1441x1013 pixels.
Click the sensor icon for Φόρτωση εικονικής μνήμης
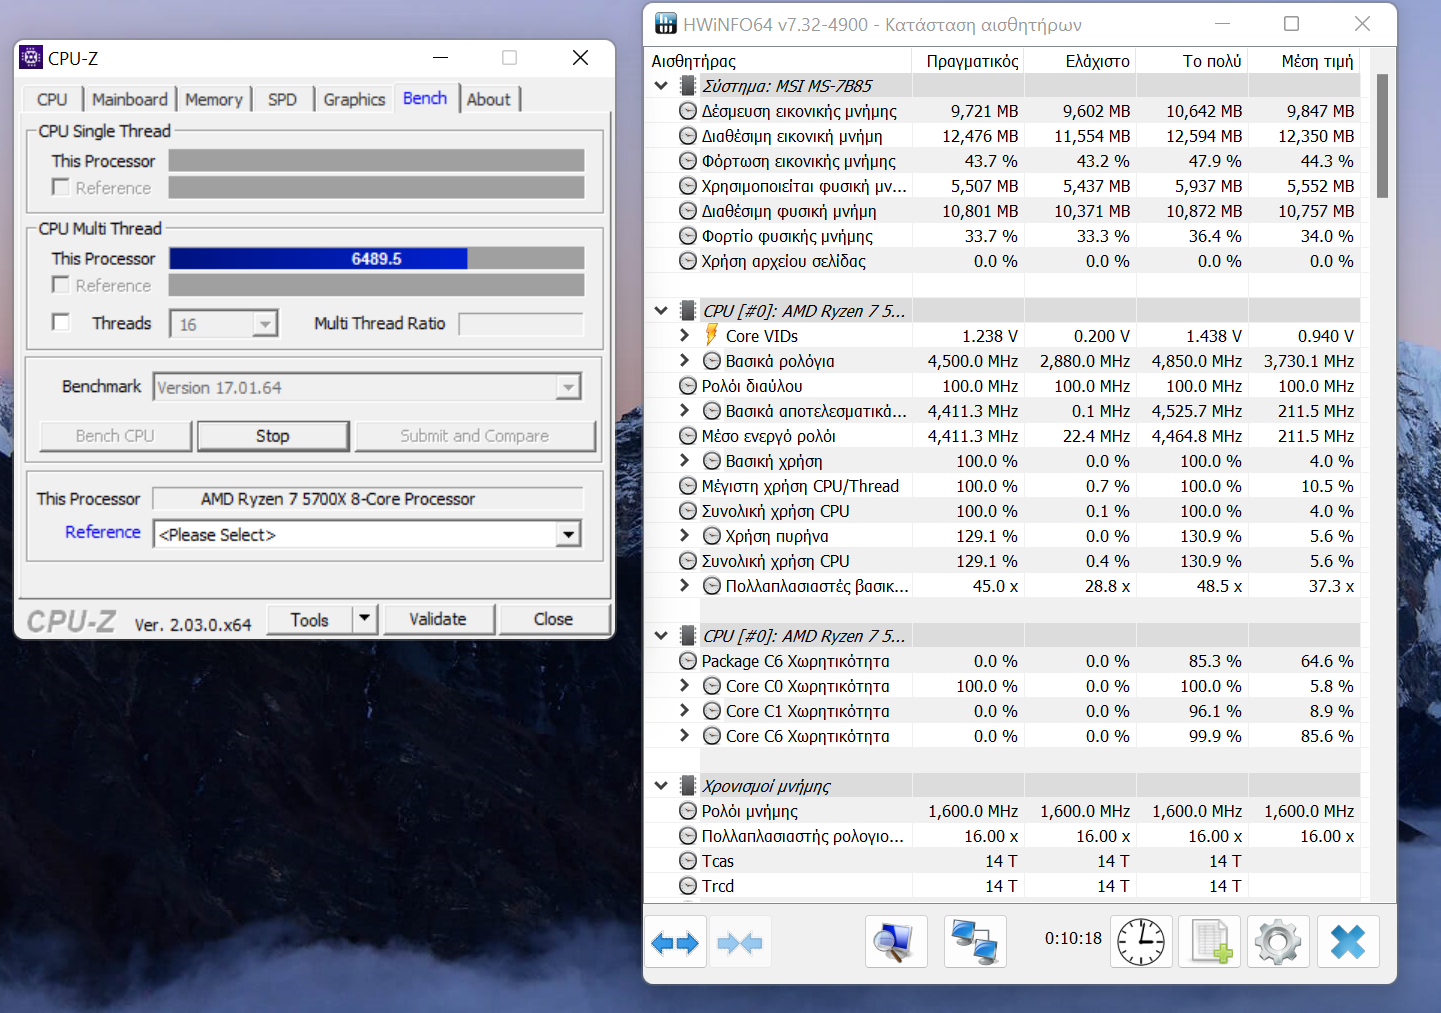pos(688,161)
